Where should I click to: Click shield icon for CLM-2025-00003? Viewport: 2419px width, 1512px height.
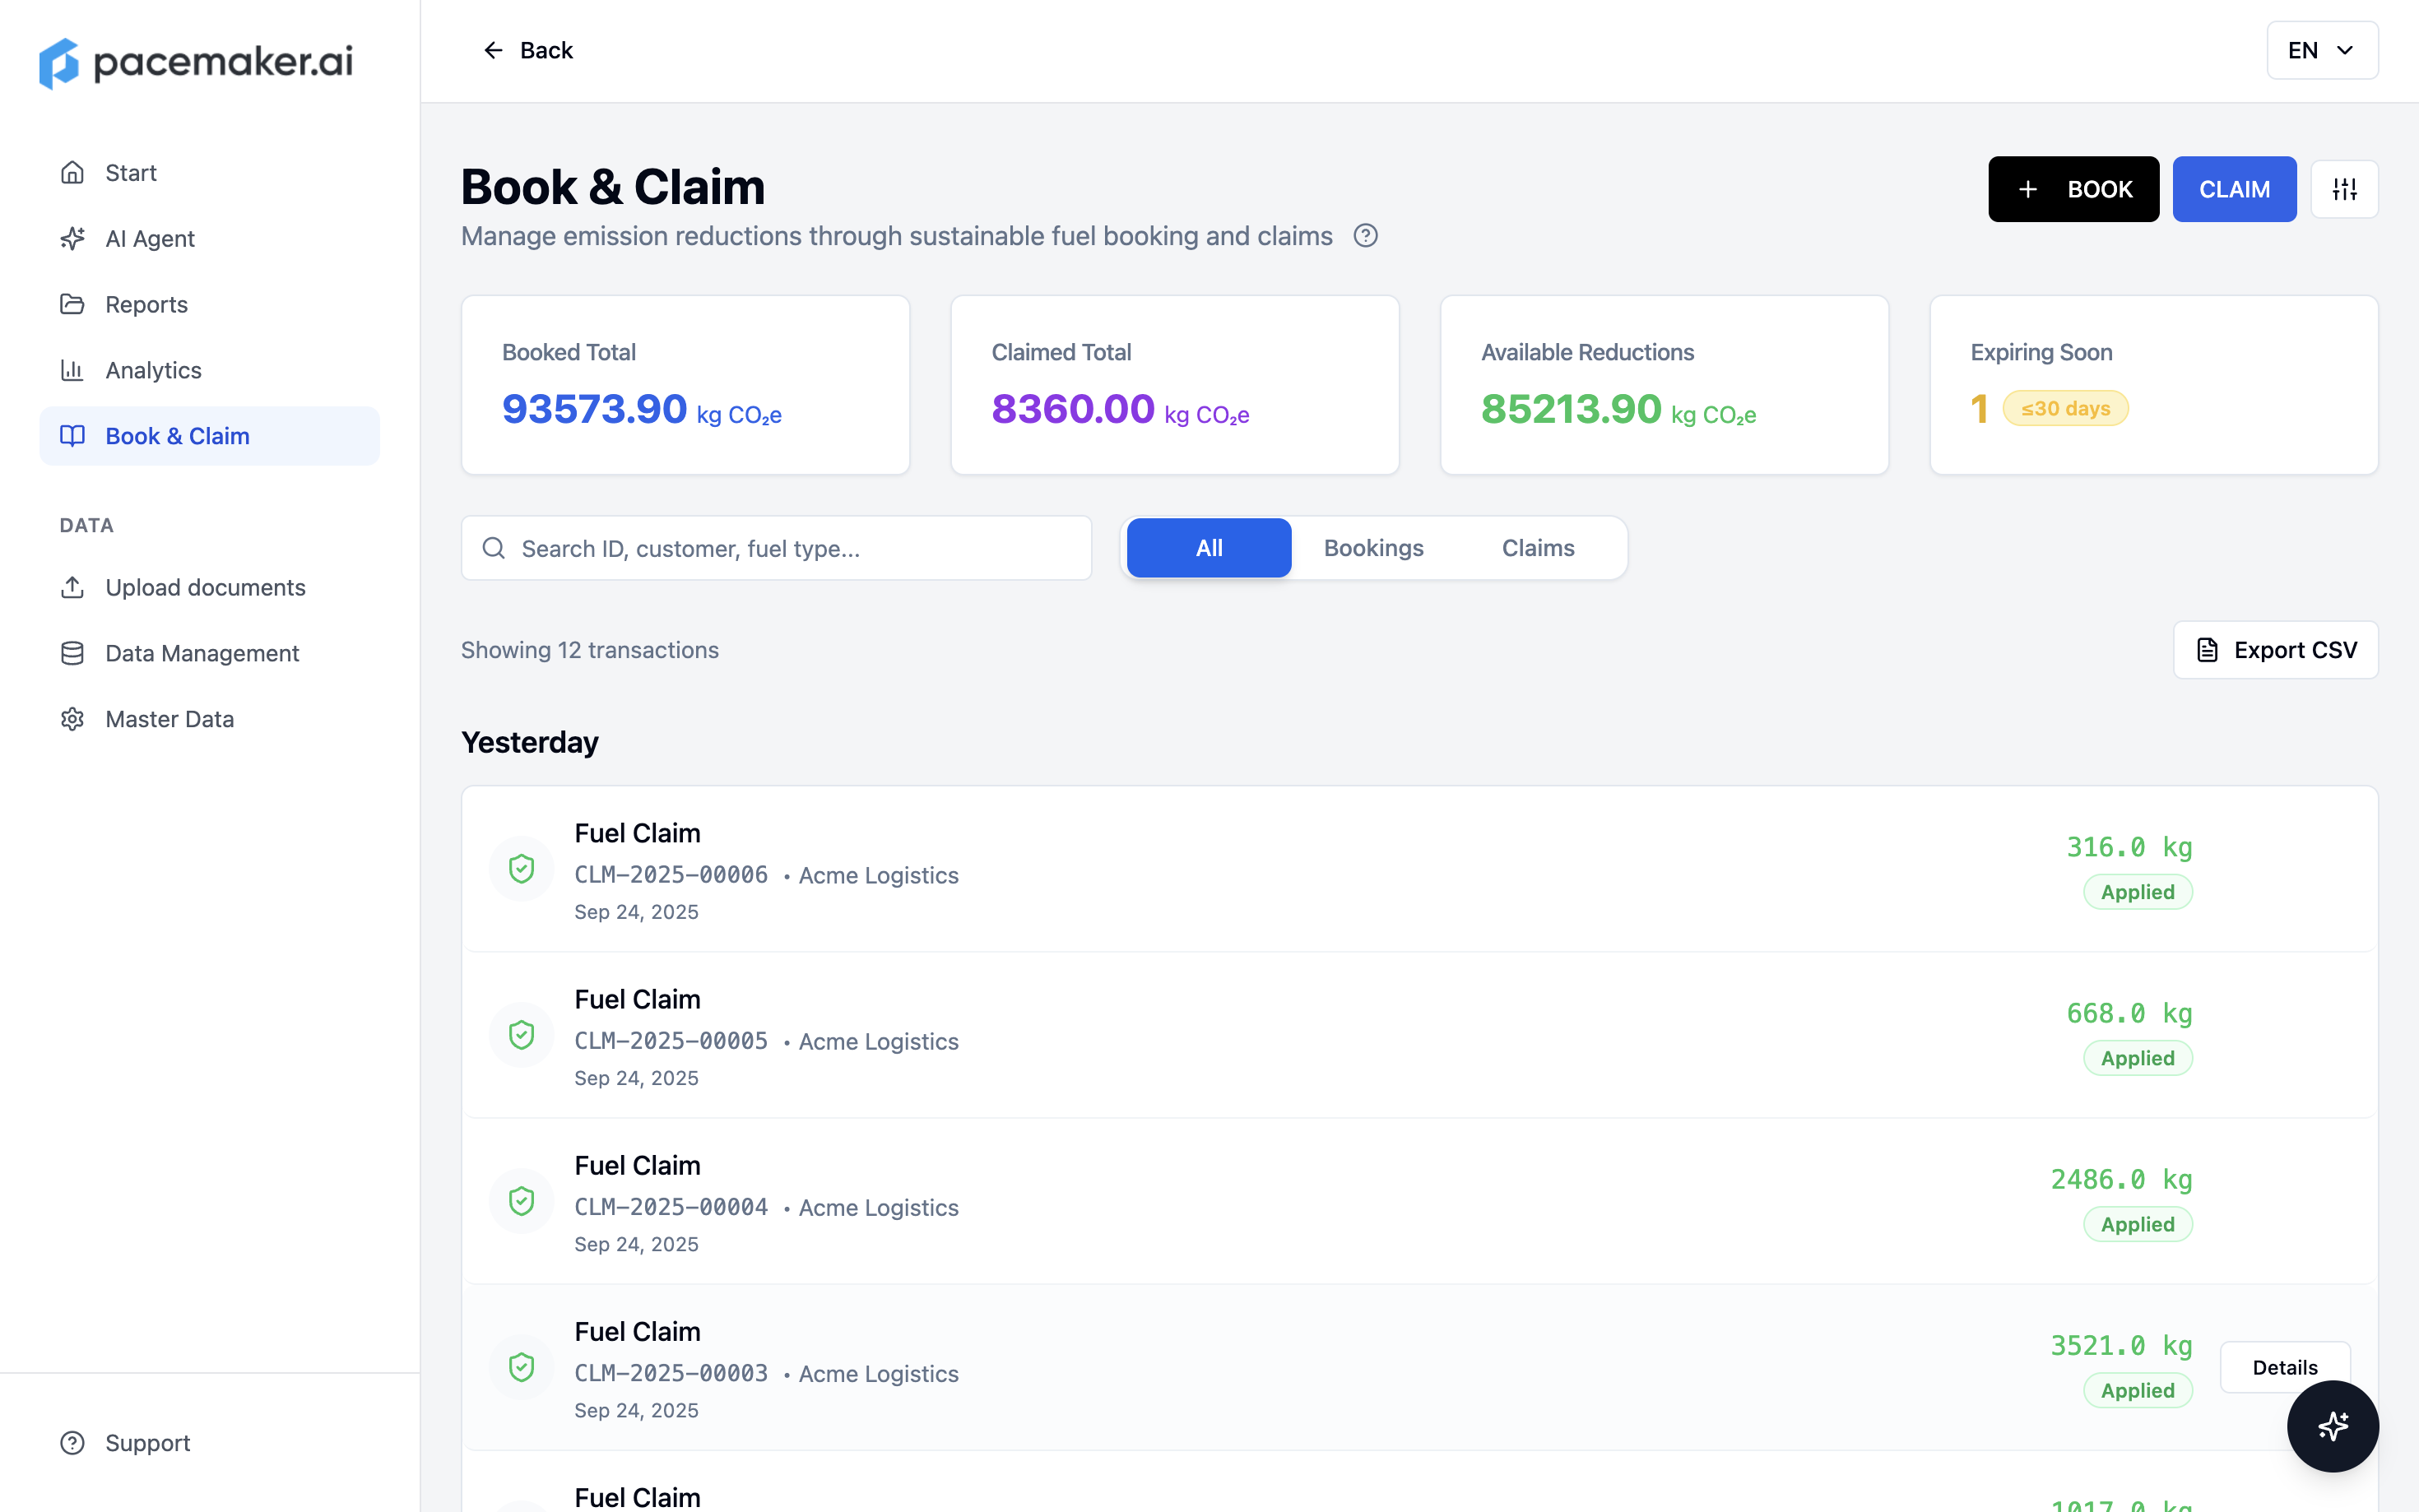point(521,1367)
